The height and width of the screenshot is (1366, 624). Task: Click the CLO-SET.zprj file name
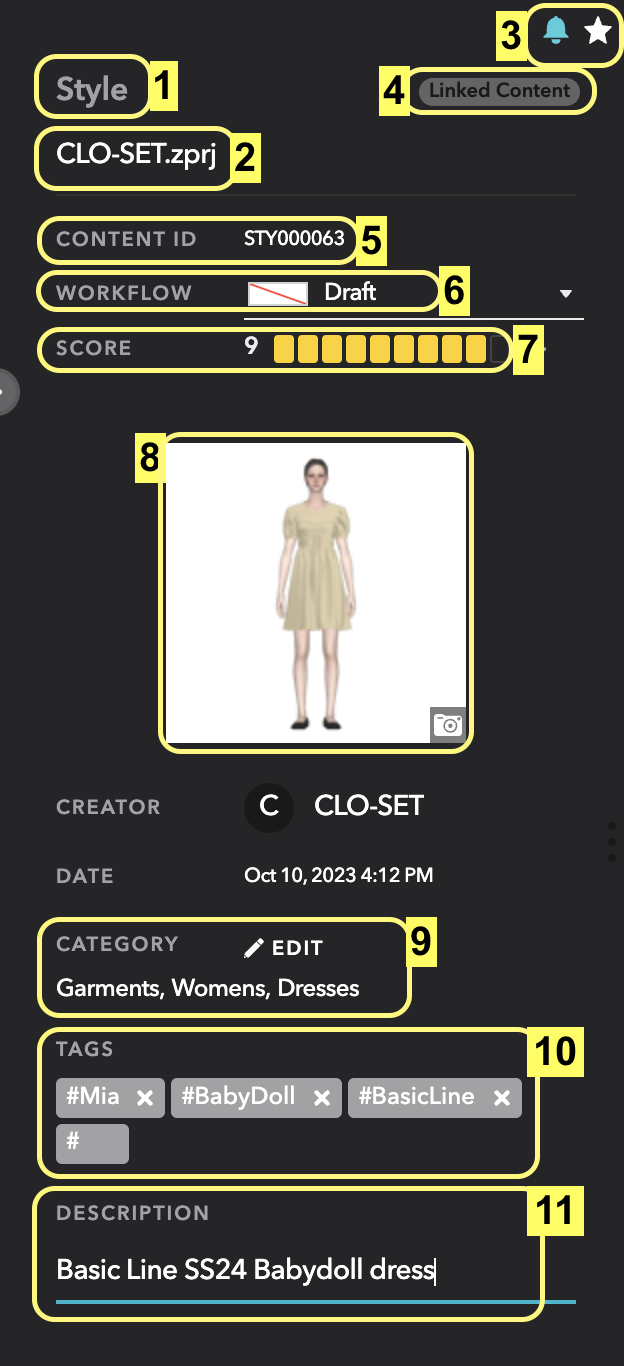pos(136,154)
